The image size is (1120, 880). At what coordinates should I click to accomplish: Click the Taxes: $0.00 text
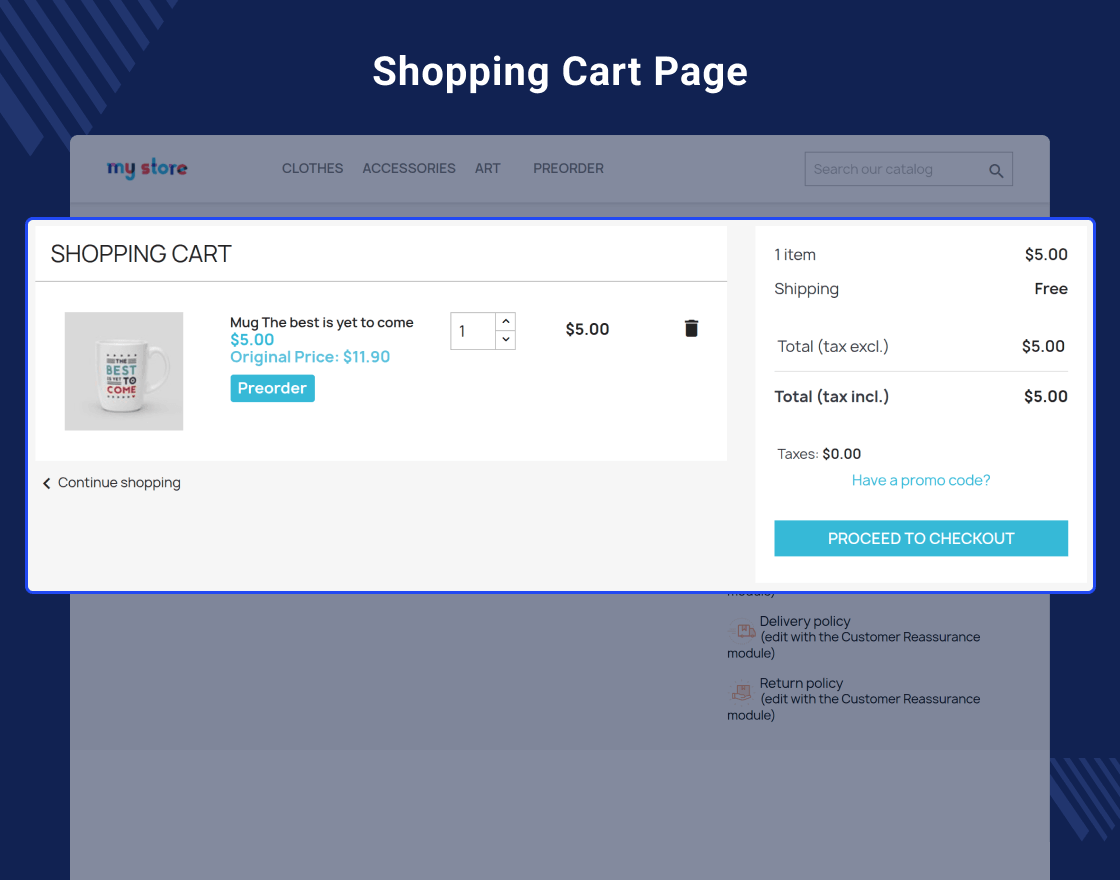coord(819,454)
